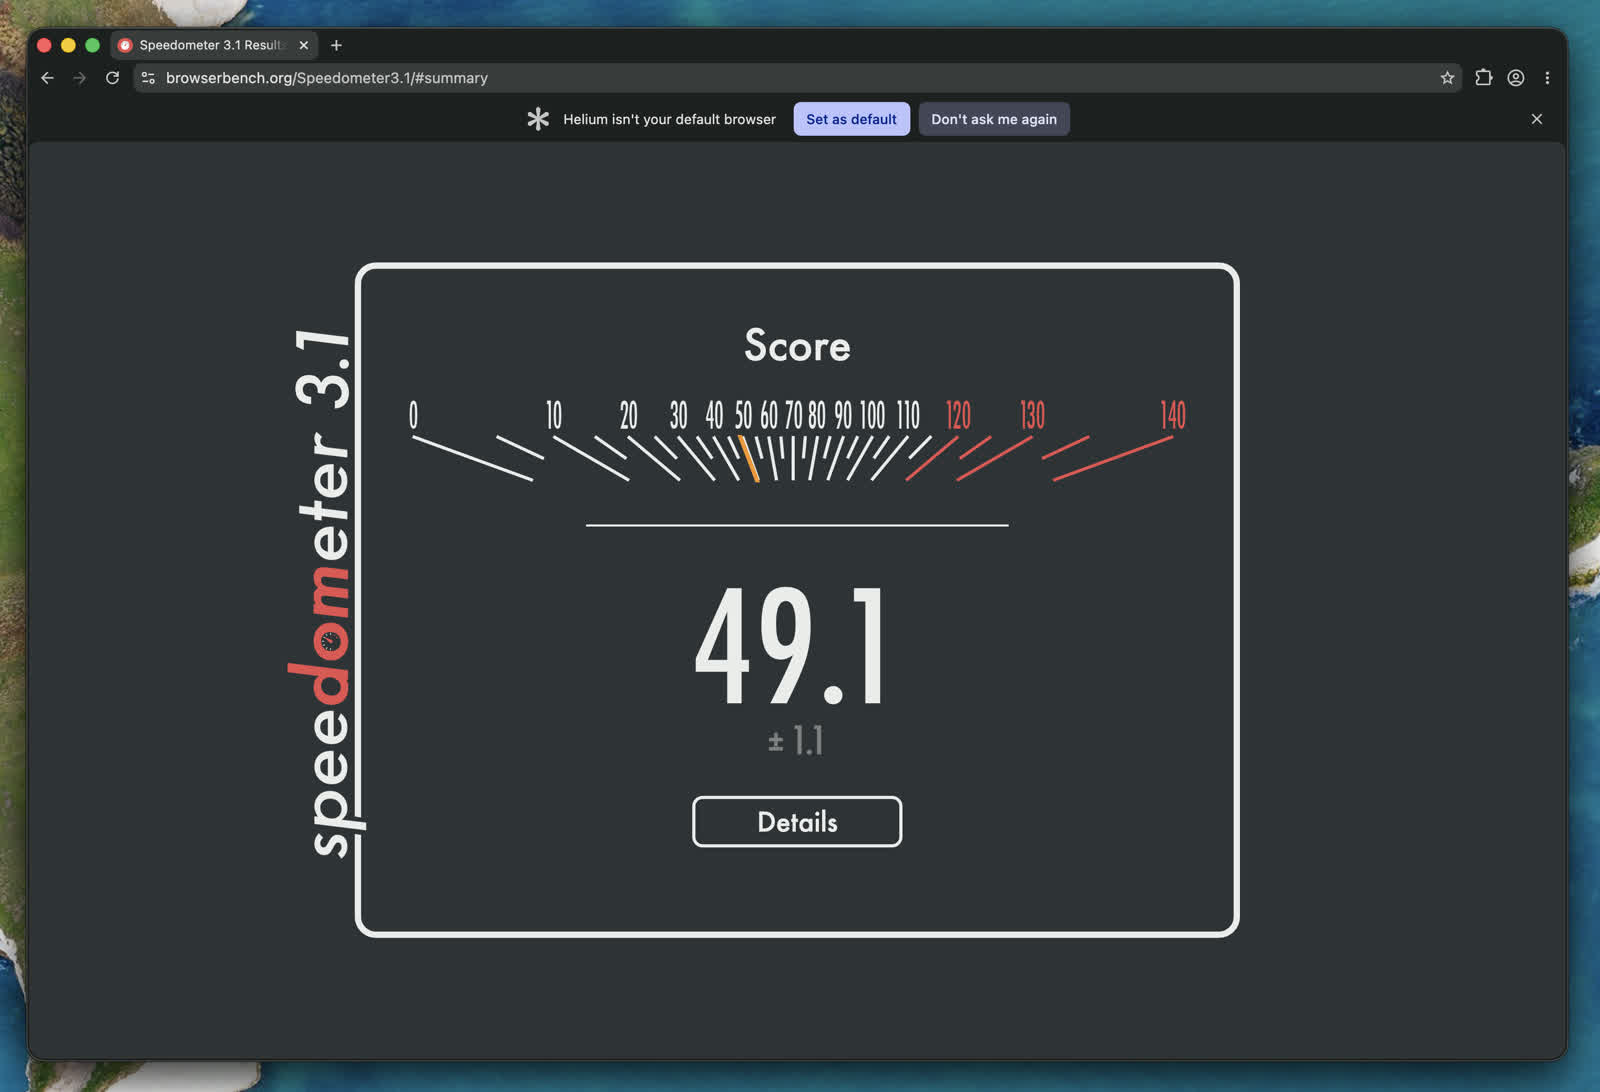Click the Score heading
The height and width of the screenshot is (1092, 1600).
[x=797, y=346]
